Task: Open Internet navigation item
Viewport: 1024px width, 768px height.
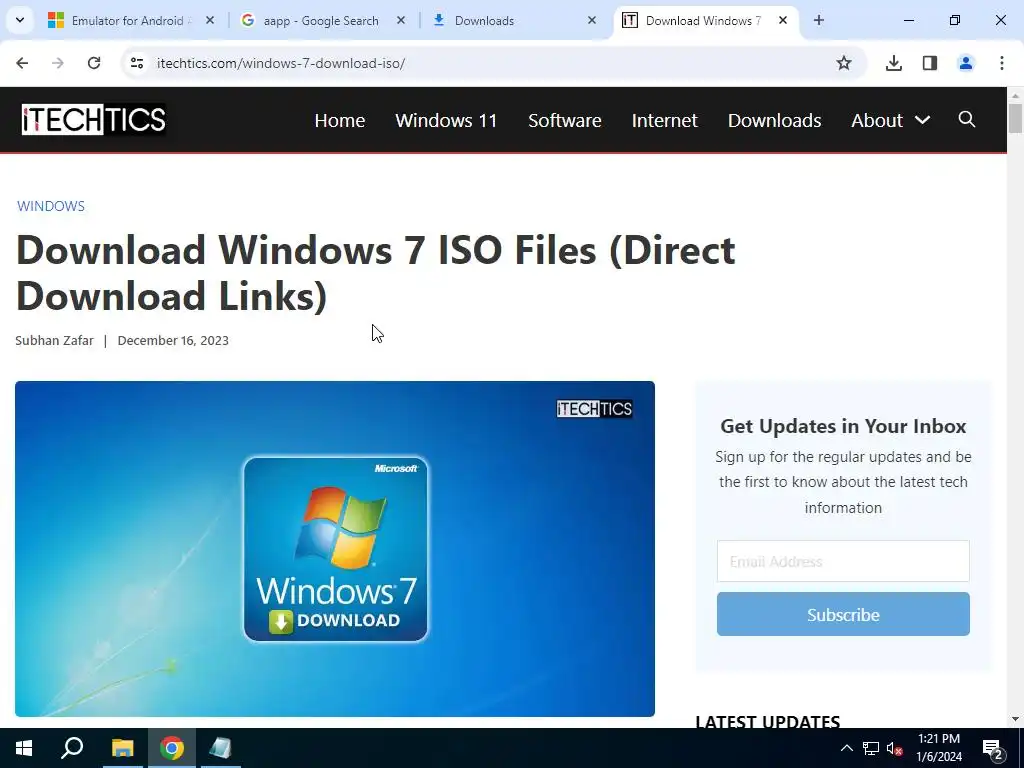Action: point(665,120)
